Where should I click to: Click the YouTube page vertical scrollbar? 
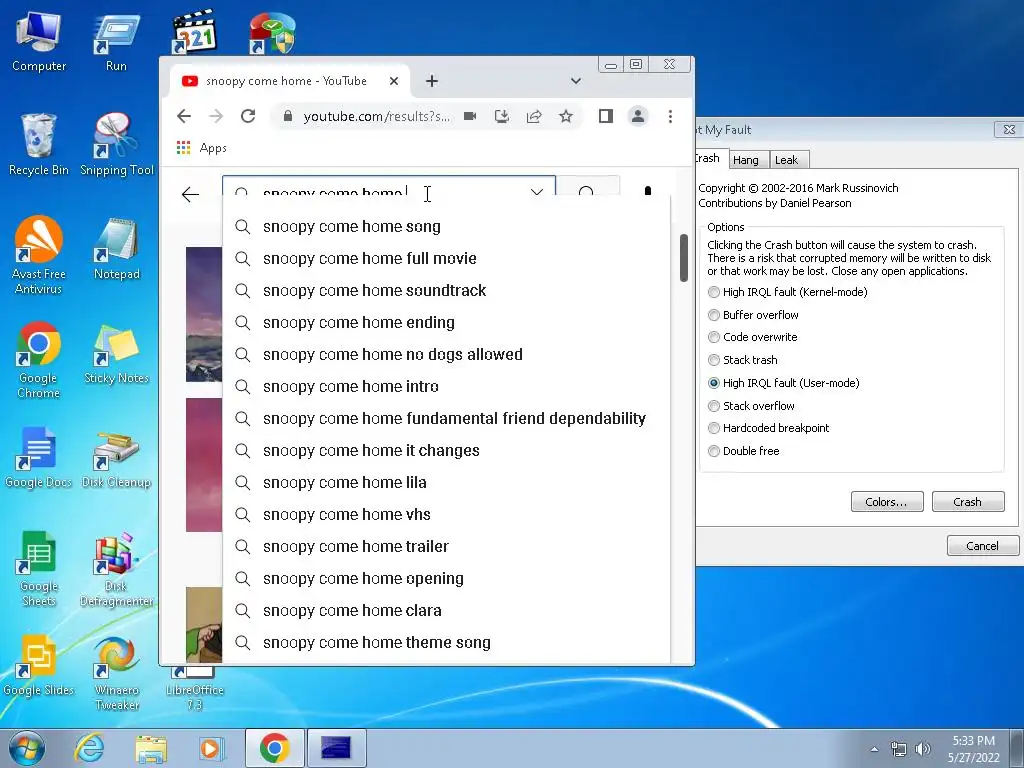click(683, 258)
